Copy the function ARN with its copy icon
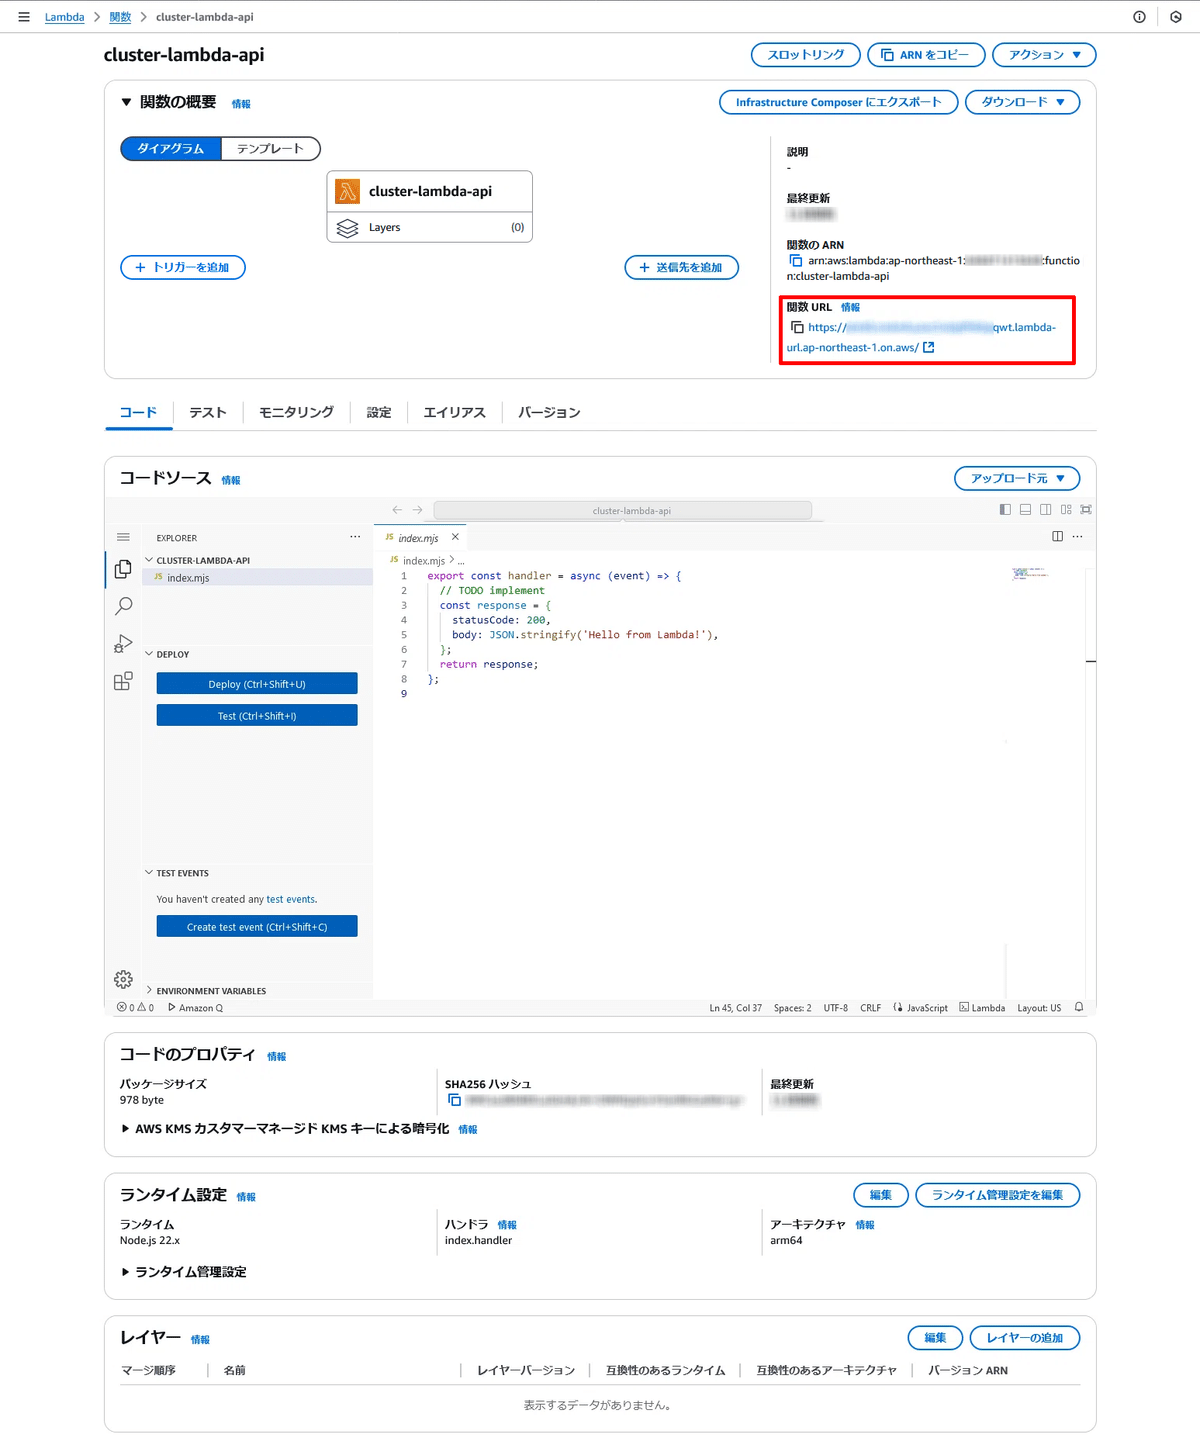The height and width of the screenshot is (1454, 1200). pyautogui.click(x=796, y=260)
